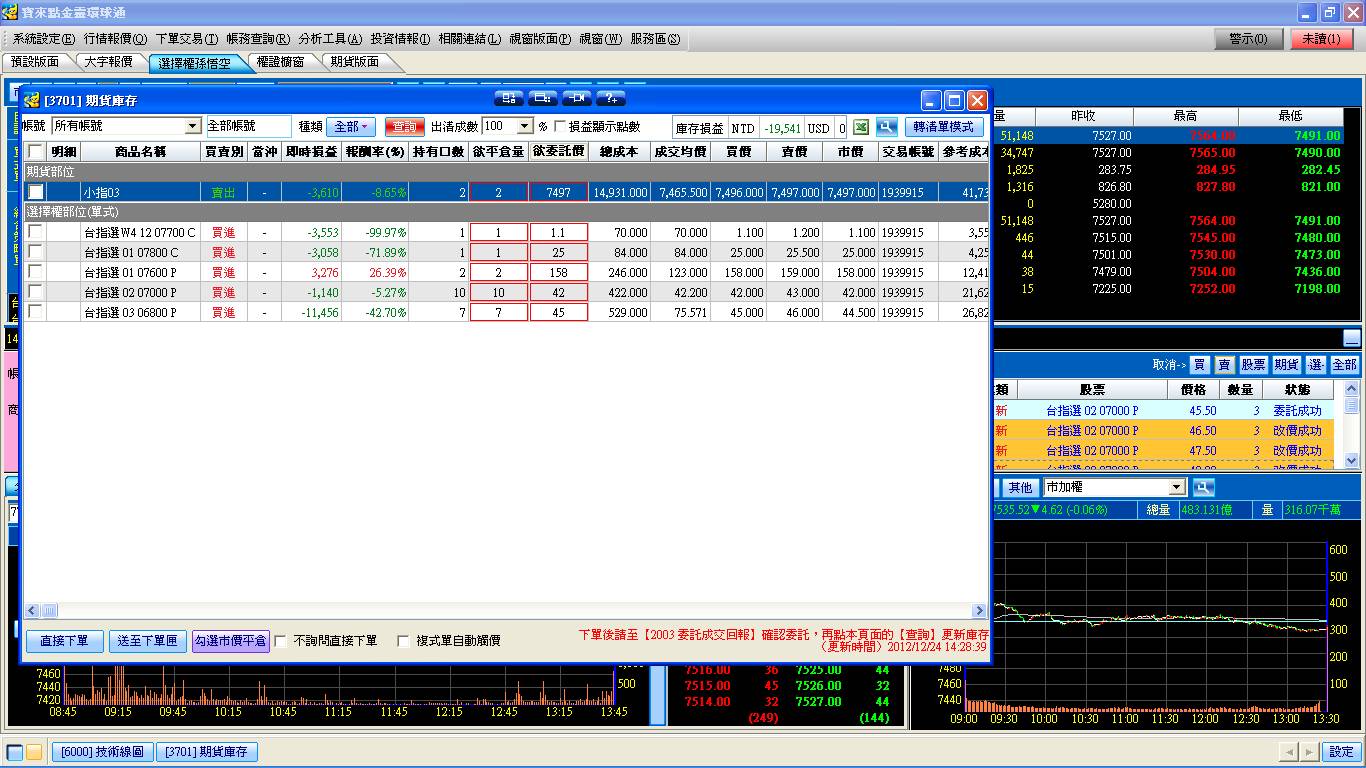Click the 其他 button near 市加權
Image resolution: width=1366 pixels, height=768 pixels.
point(1020,487)
